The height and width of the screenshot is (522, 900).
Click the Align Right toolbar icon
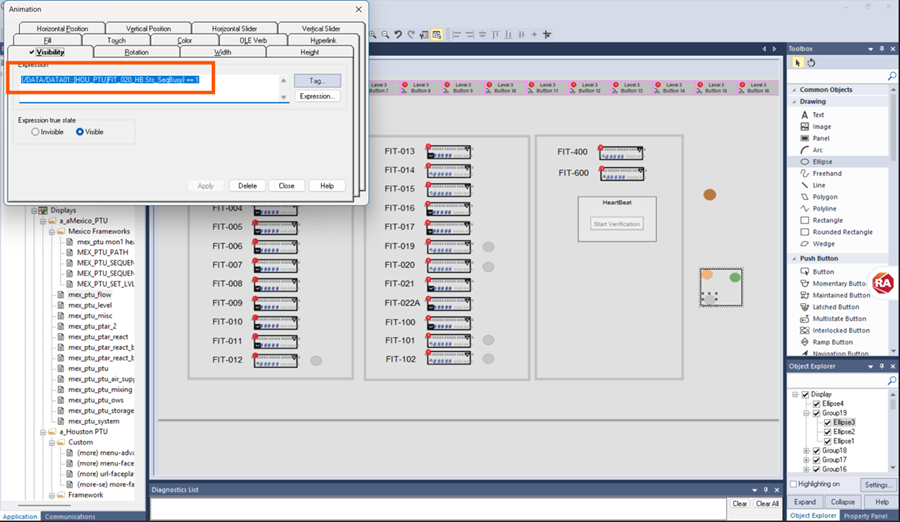click(x=470, y=35)
